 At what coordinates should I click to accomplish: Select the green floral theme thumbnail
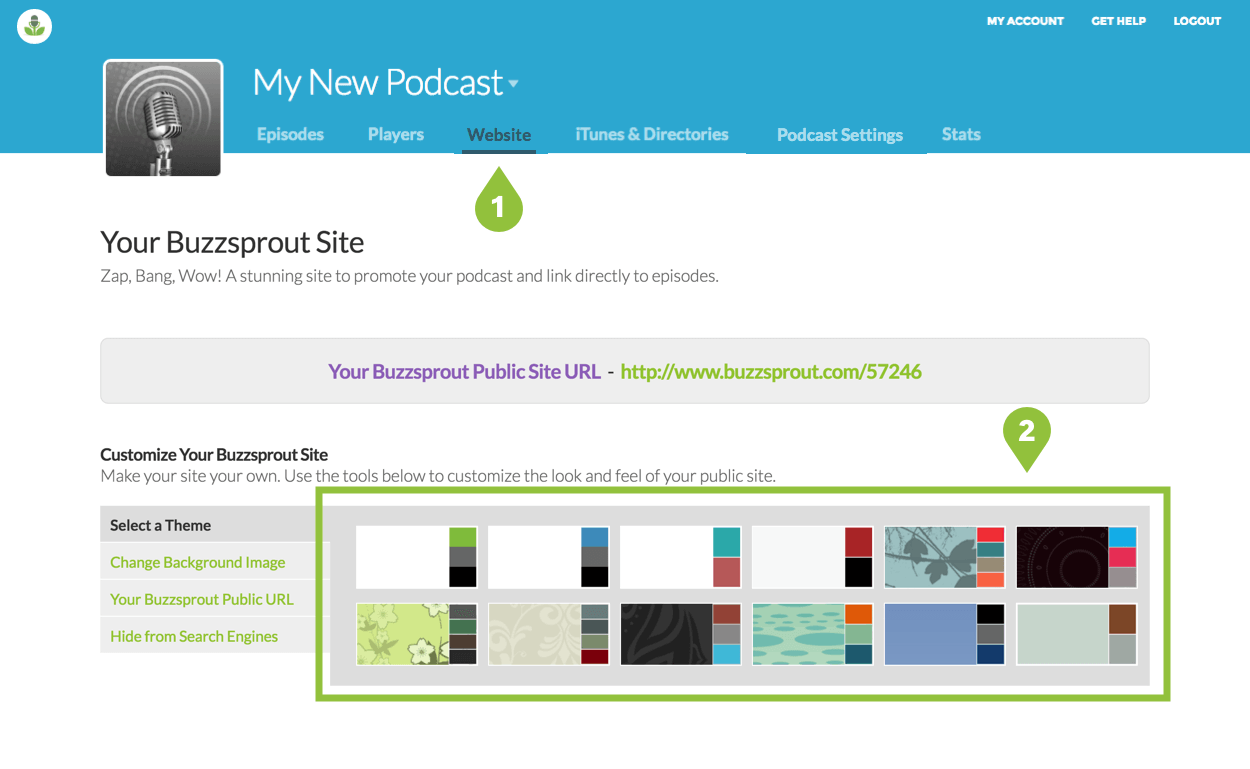[416, 634]
